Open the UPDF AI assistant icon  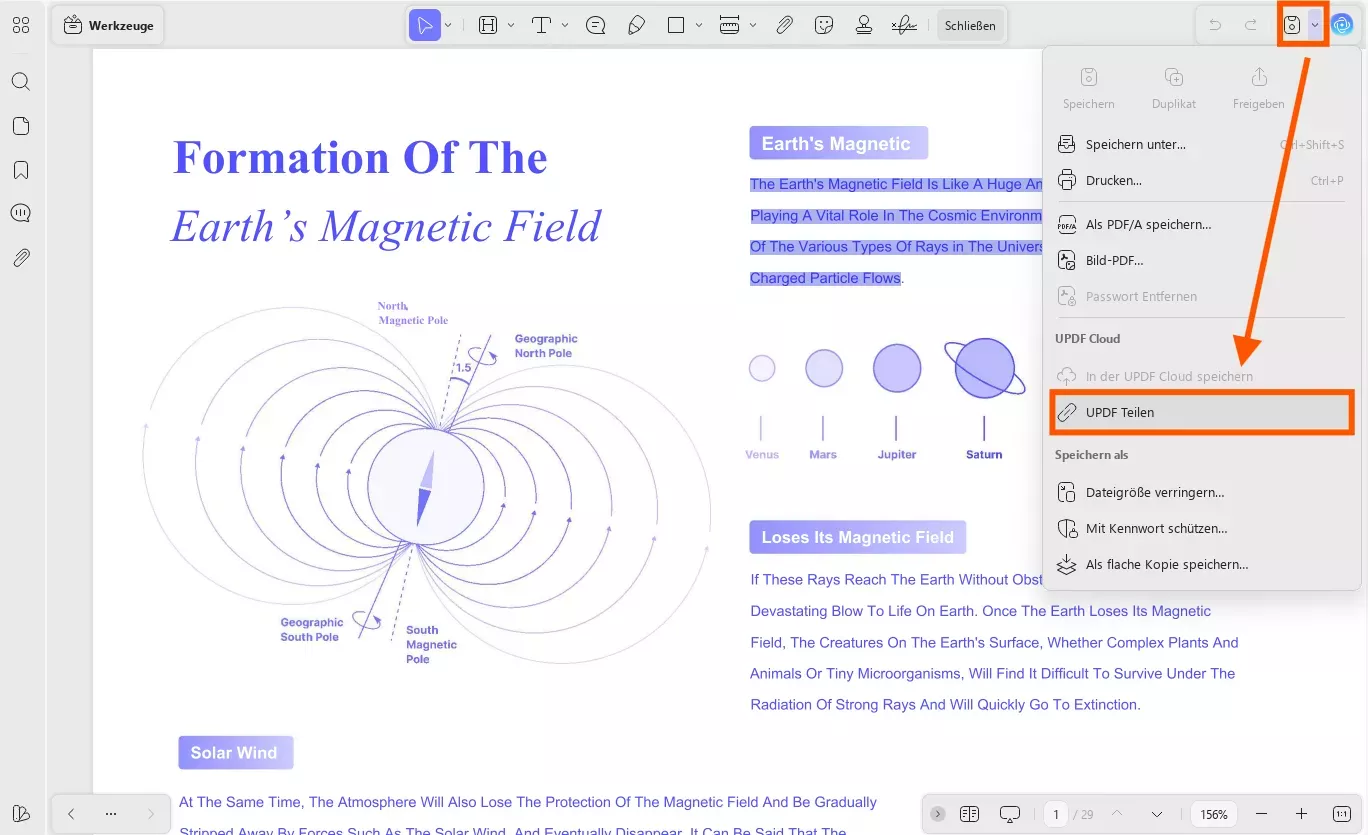[1342, 26]
